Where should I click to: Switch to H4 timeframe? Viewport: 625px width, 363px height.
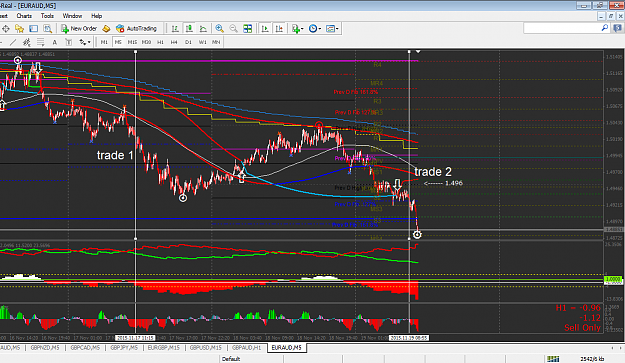point(174,42)
